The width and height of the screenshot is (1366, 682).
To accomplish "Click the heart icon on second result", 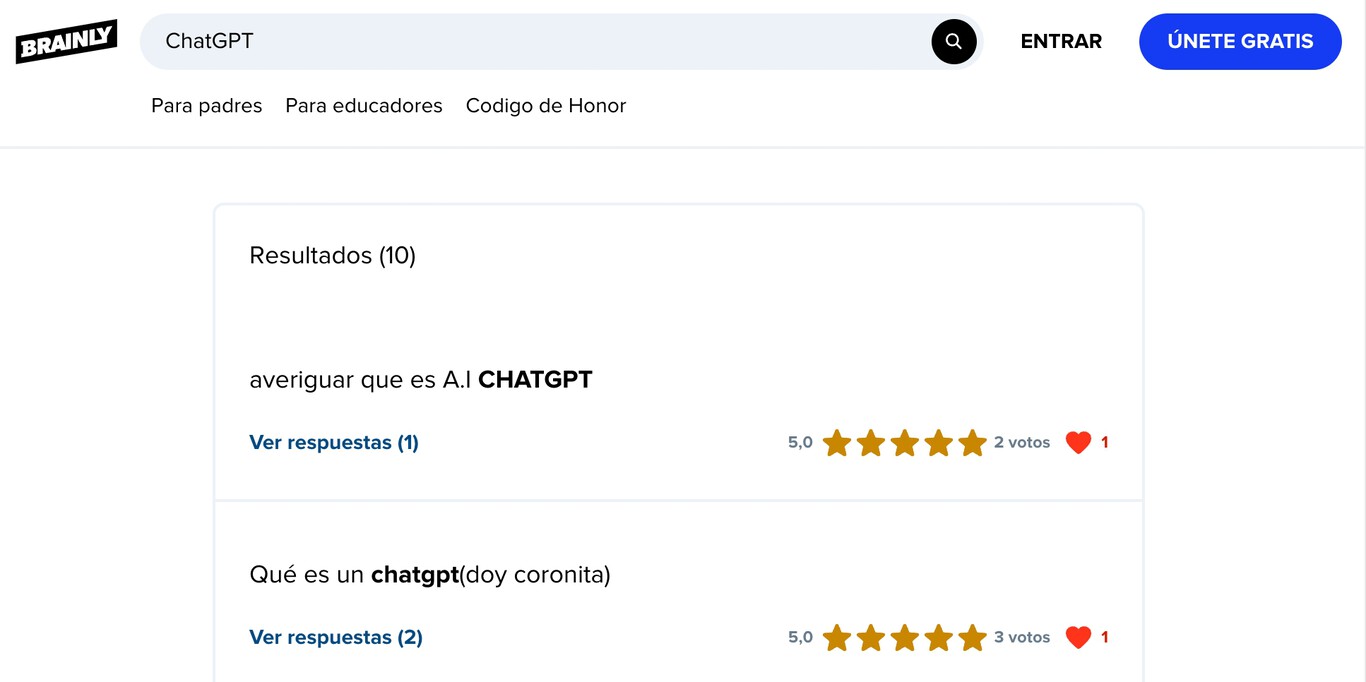I will click(x=1078, y=637).
